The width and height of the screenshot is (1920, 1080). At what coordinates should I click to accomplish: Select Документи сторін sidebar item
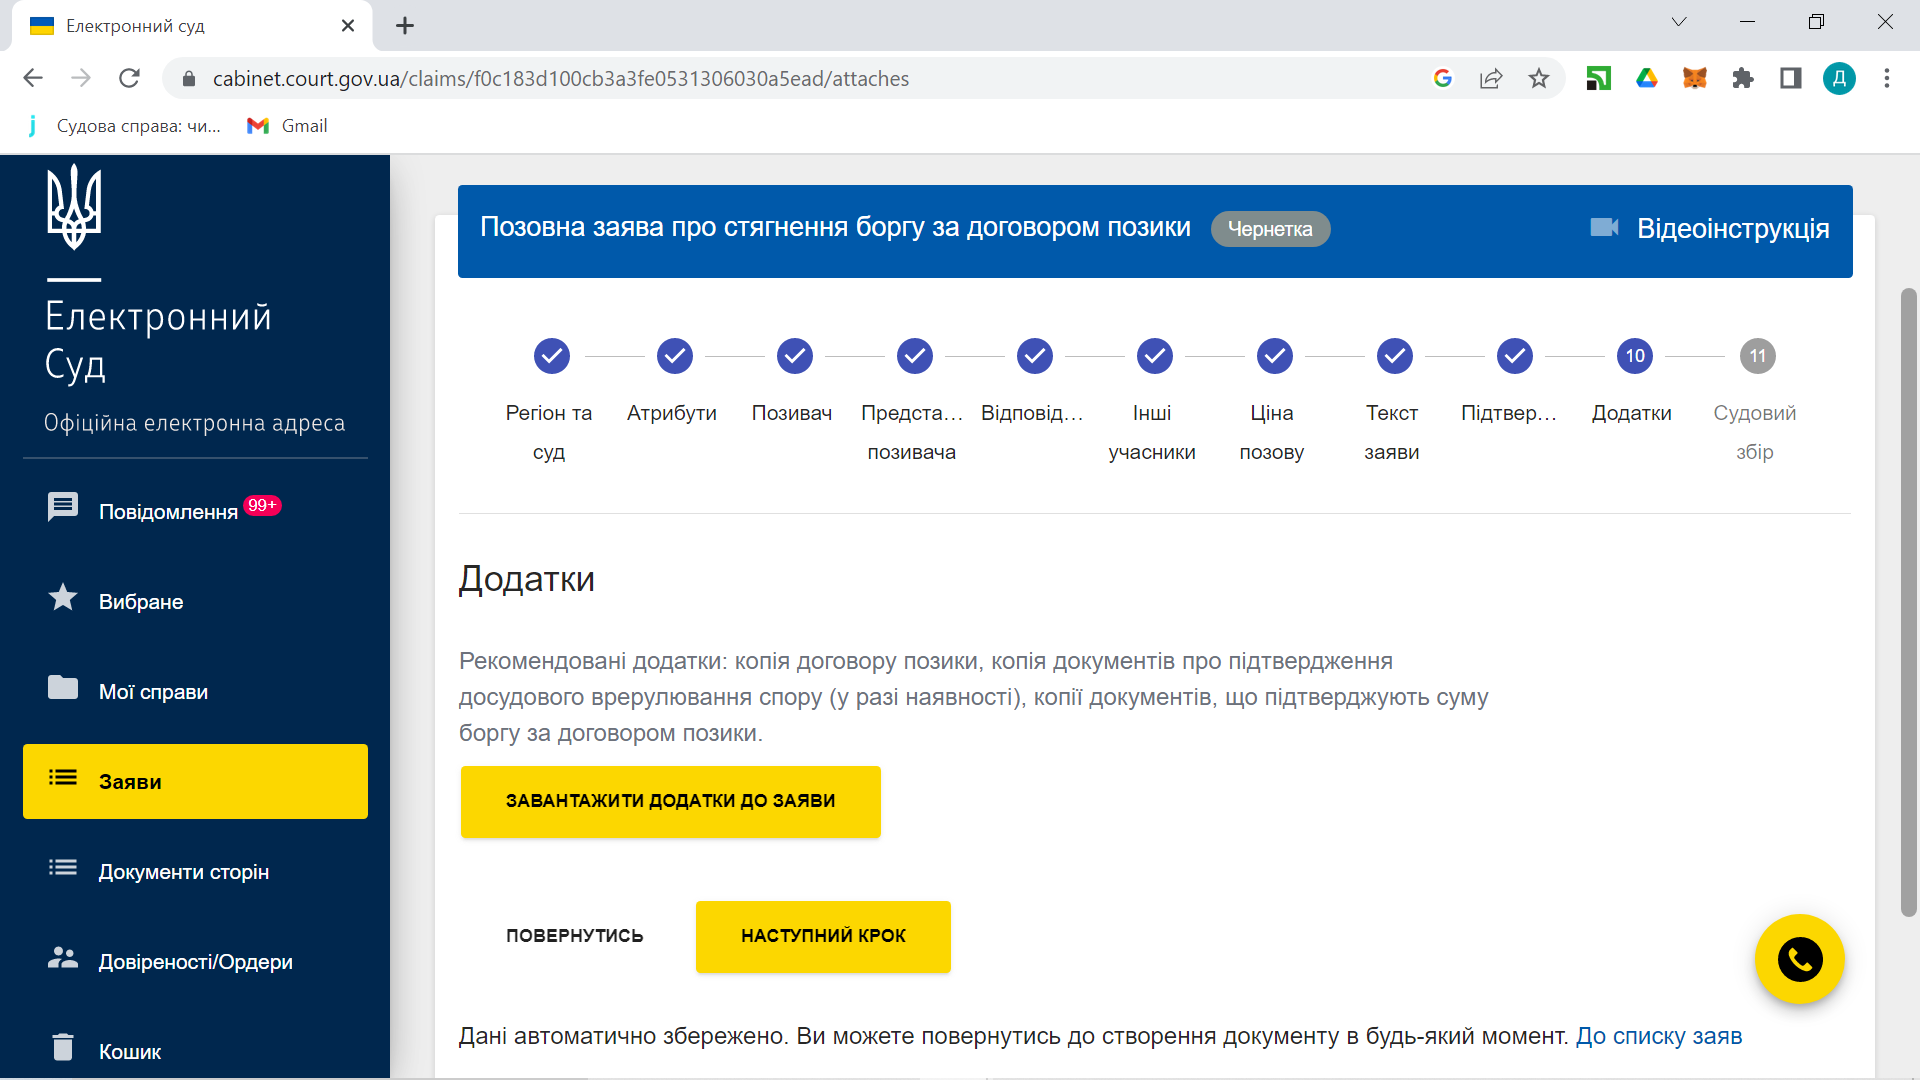[183, 872]
